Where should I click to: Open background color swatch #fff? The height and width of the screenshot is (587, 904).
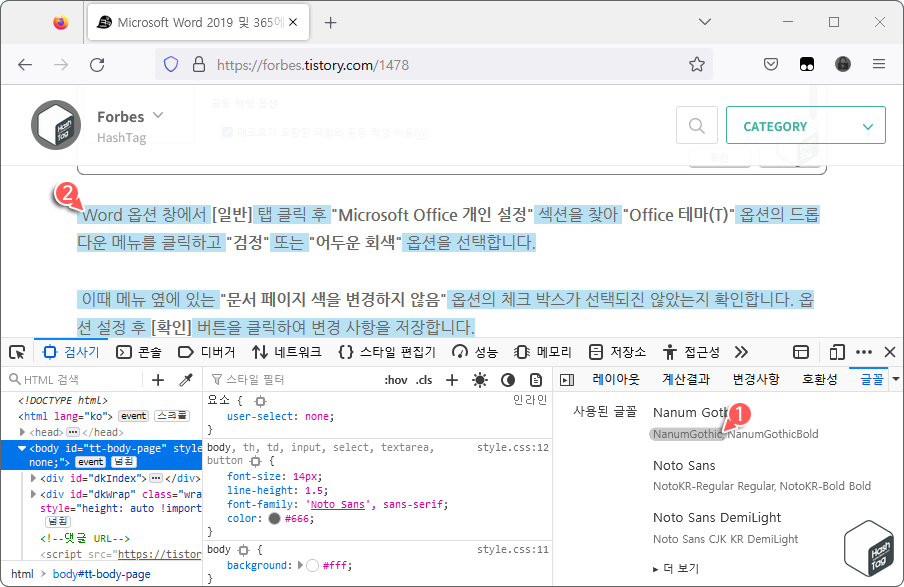point(312,566)
